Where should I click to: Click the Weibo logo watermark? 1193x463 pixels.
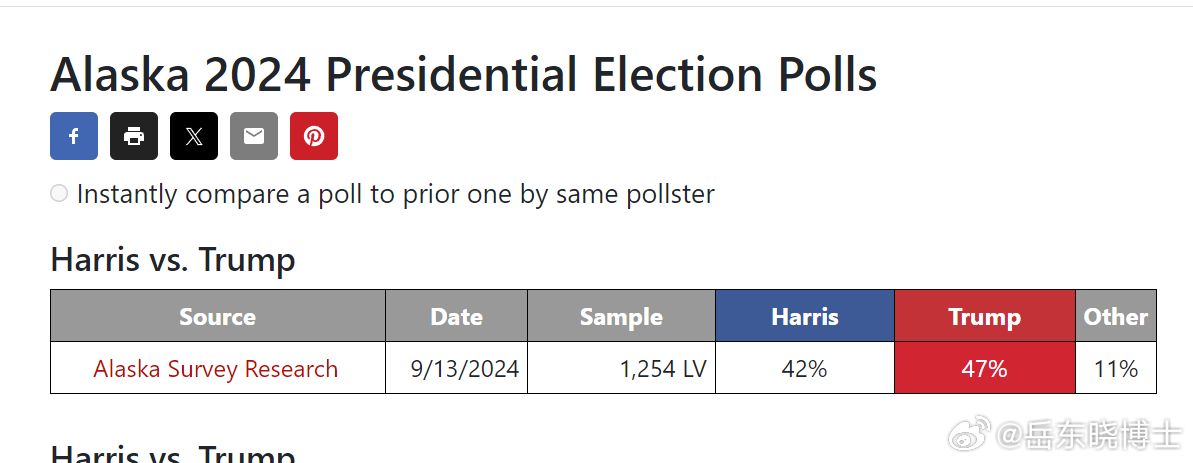pyautogui.click(x=969, y=433)
